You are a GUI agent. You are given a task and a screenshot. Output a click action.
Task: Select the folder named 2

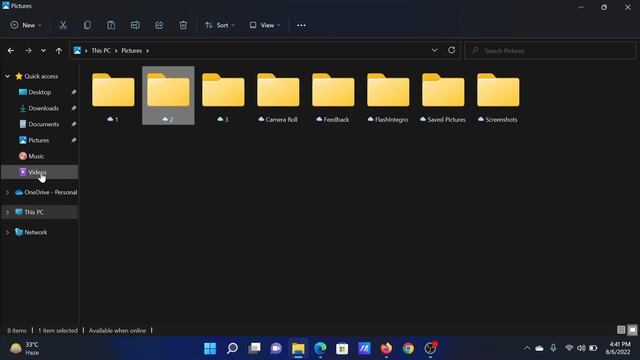[168, 96]
